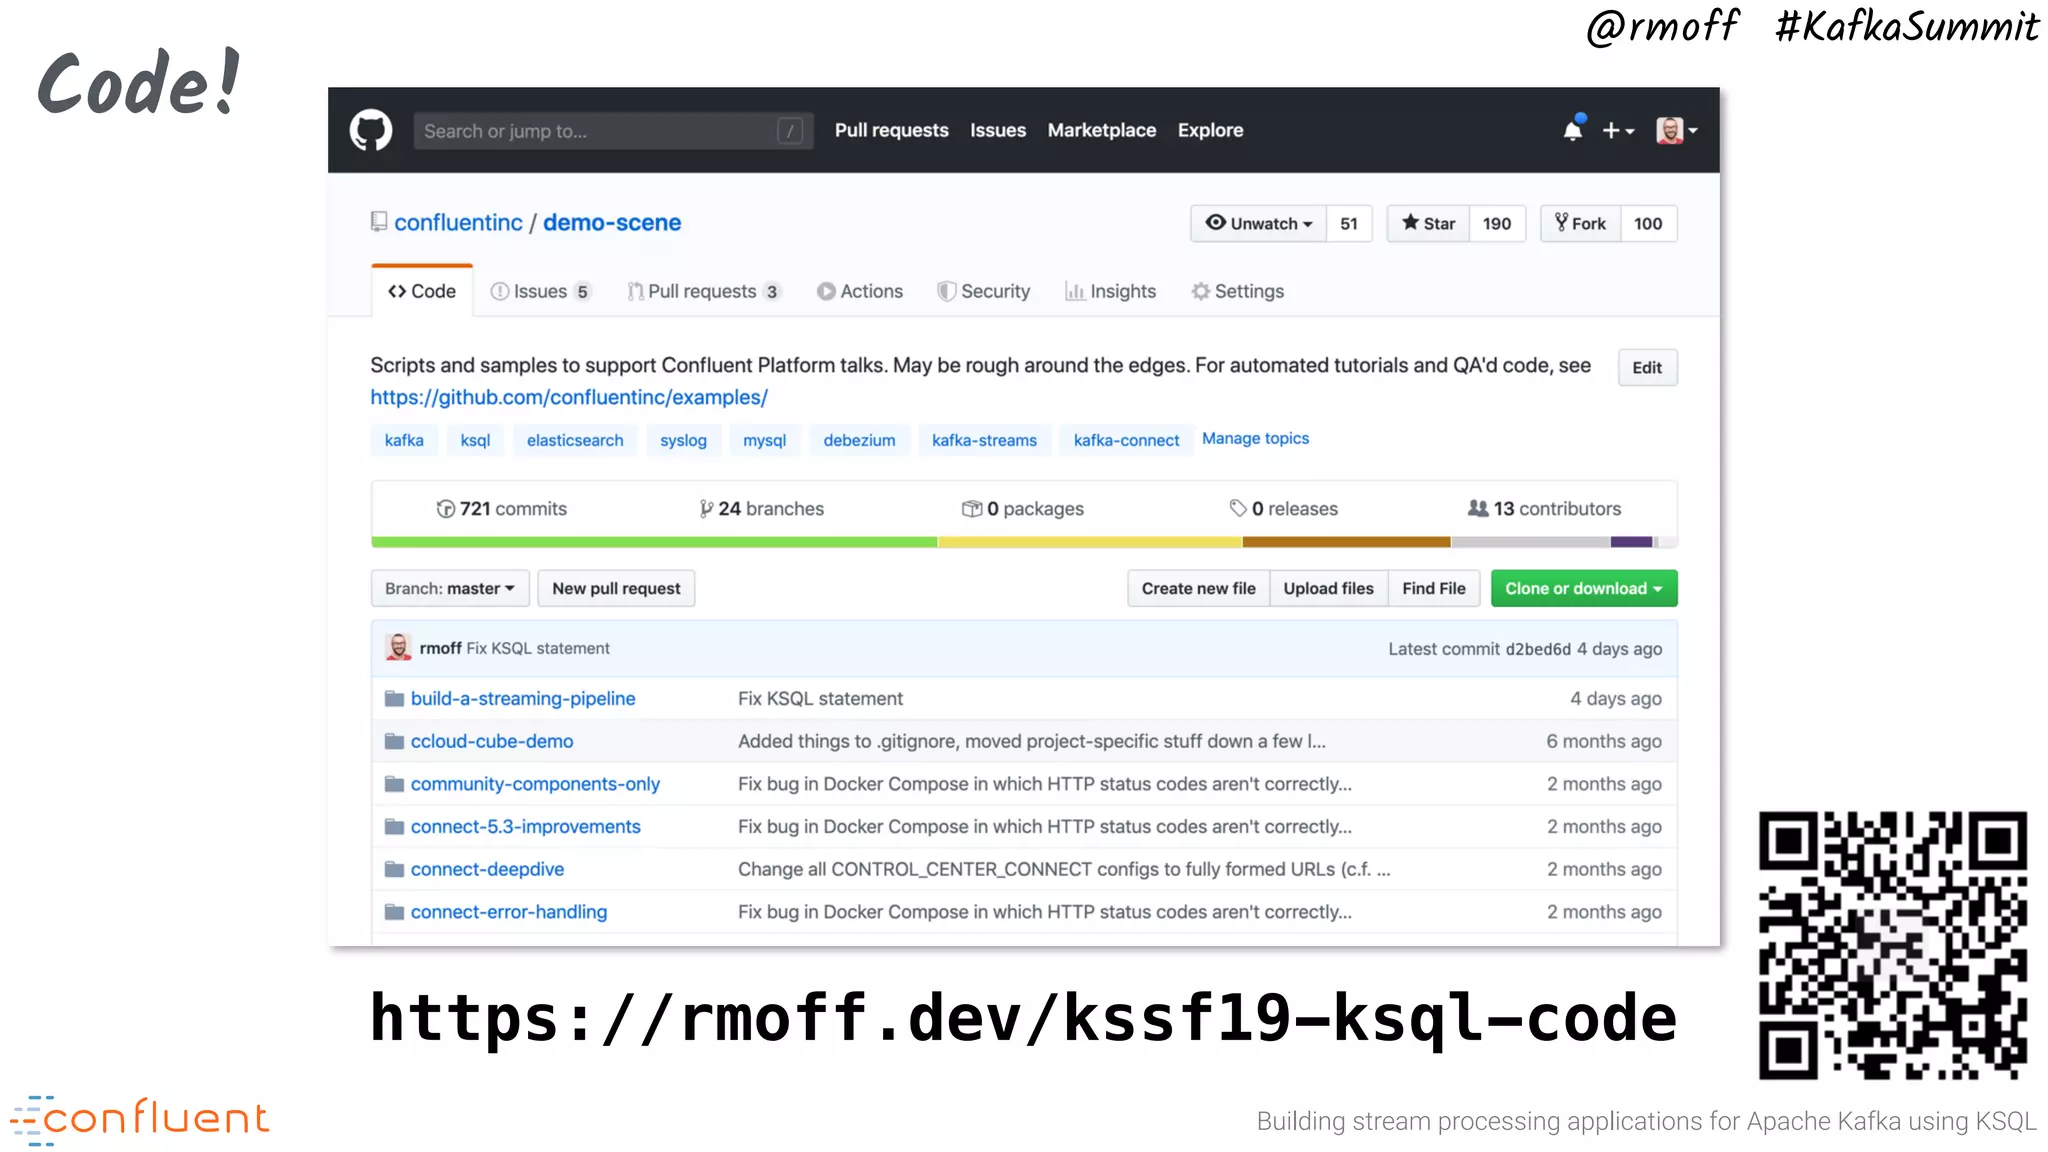Switch to the Pull requests 3 tab
The height and width of the screenshot is (1152, 2048).
tap(703, 291)
